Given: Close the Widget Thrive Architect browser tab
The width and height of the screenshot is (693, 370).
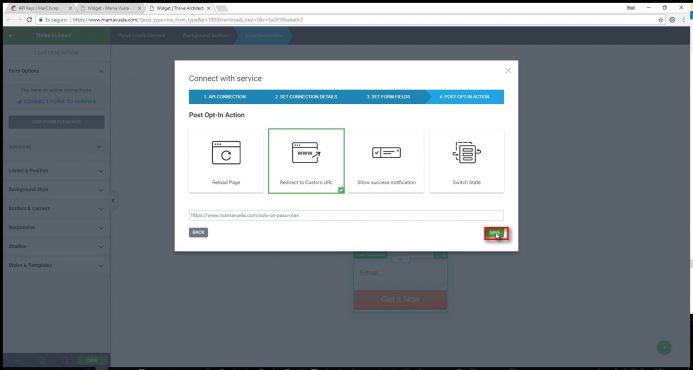Looking at the screenshot, I should pyautogui.click(x=209, y=8).
